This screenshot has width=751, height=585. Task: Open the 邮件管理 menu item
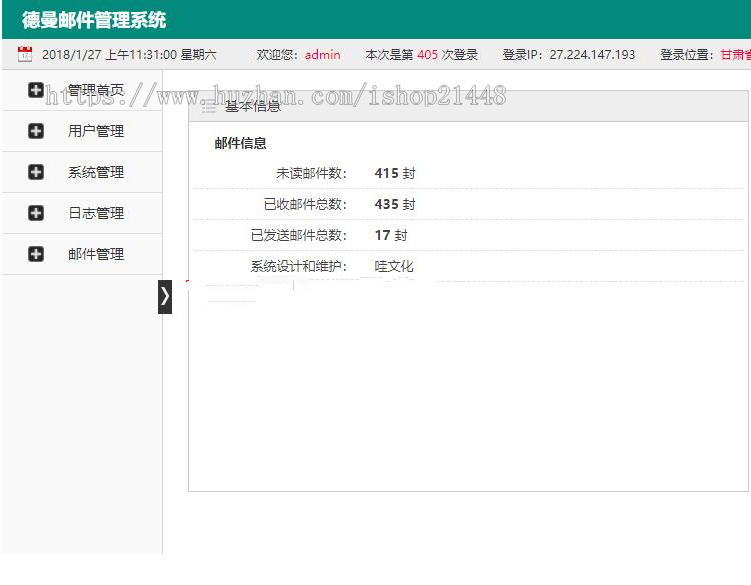click(96, 254)
